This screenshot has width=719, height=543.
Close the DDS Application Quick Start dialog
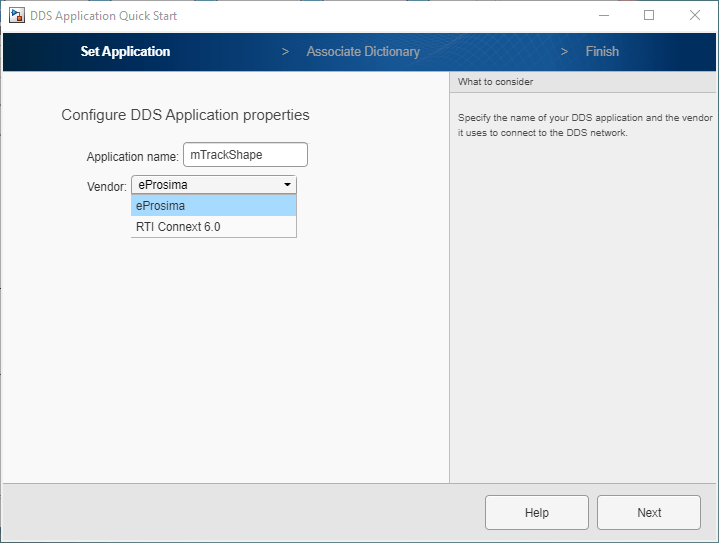click(x=694, y=16)
